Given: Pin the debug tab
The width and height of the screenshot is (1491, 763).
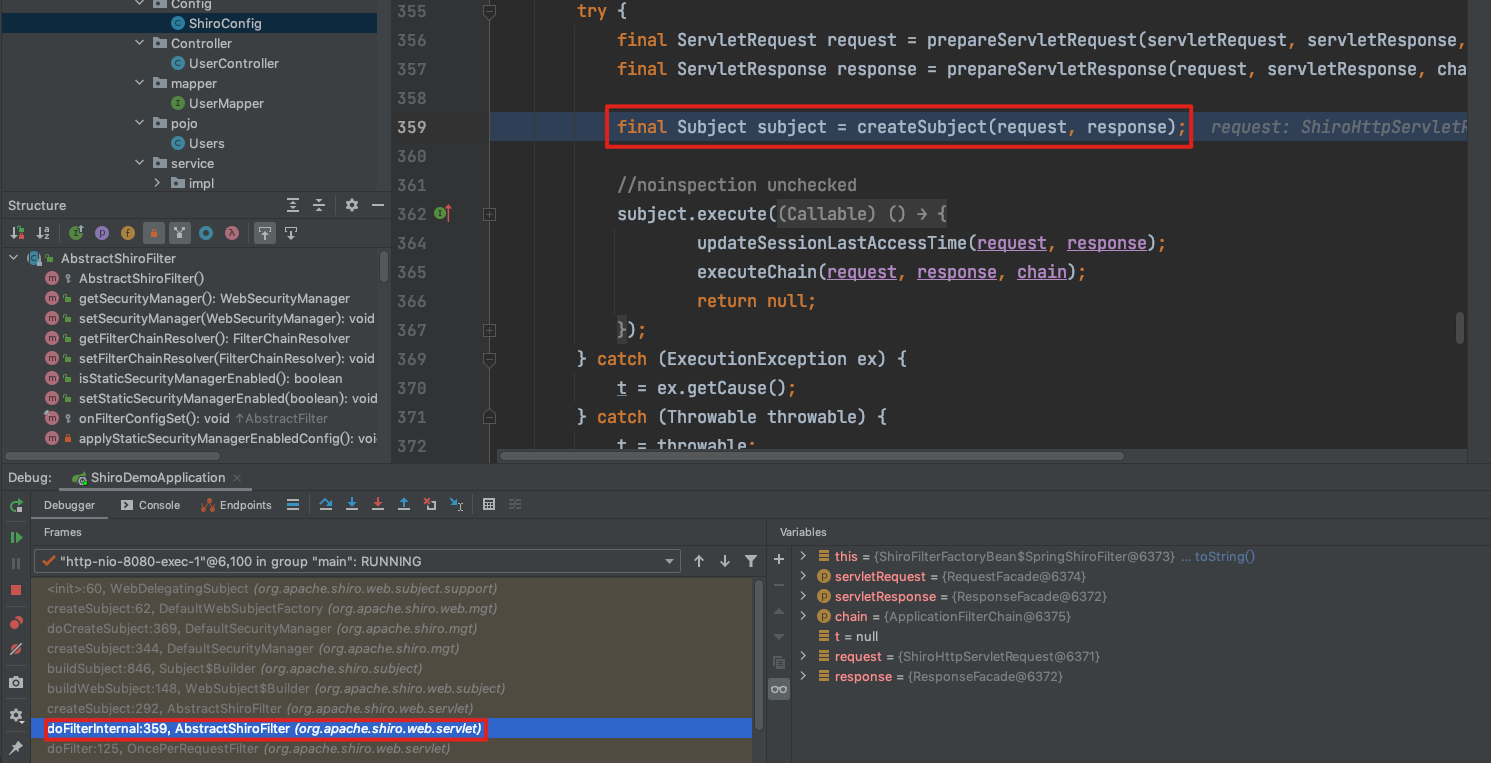Looking at the screenshot, I should [16, 747].
